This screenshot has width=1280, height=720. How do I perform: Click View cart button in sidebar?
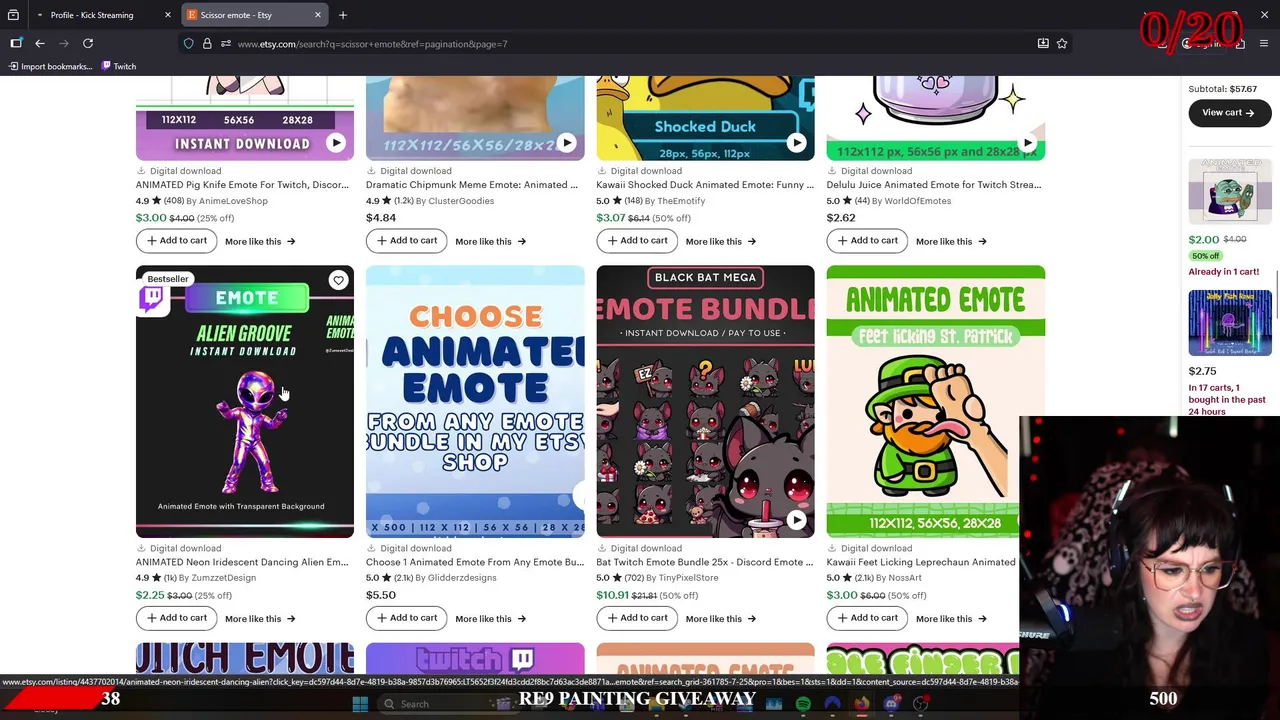(1228, 112)
